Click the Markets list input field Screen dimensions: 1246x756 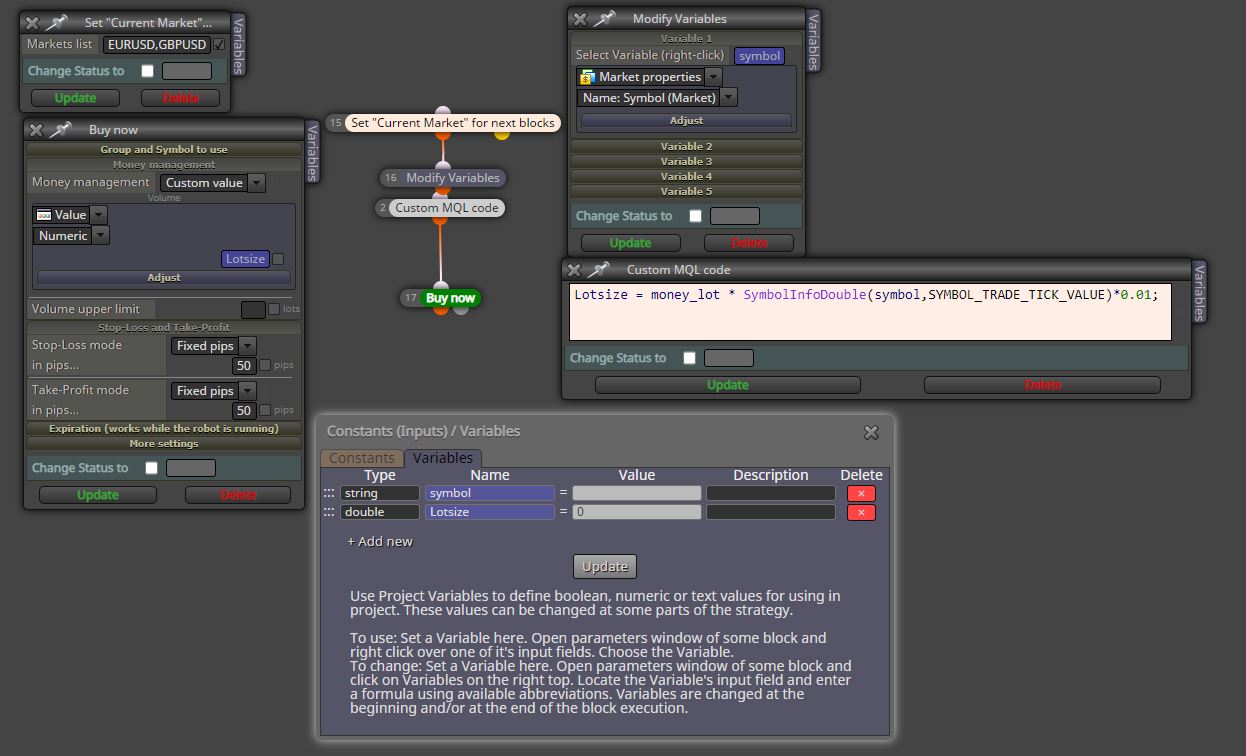pos(156,44)
